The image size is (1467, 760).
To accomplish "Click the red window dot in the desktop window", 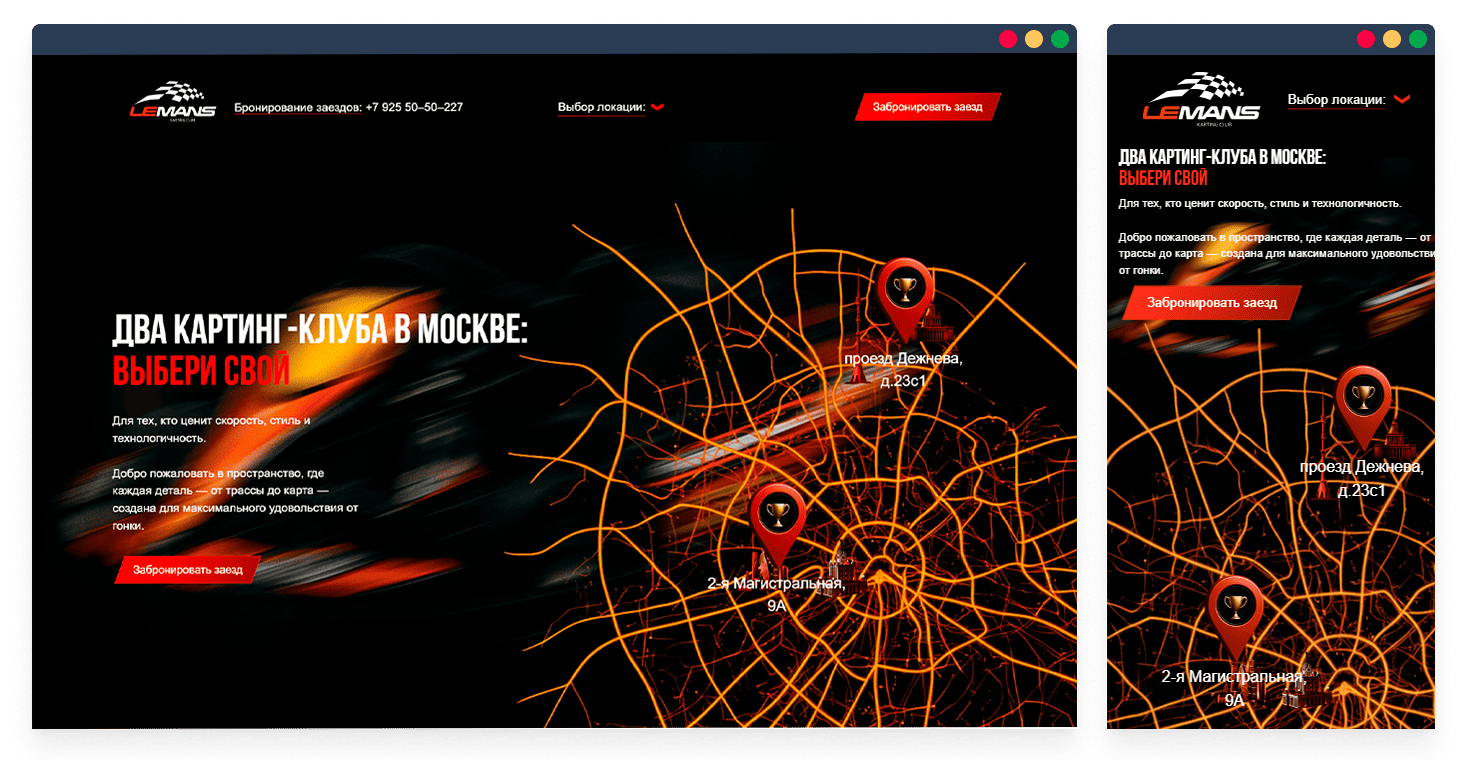I will pos(1008,39).
